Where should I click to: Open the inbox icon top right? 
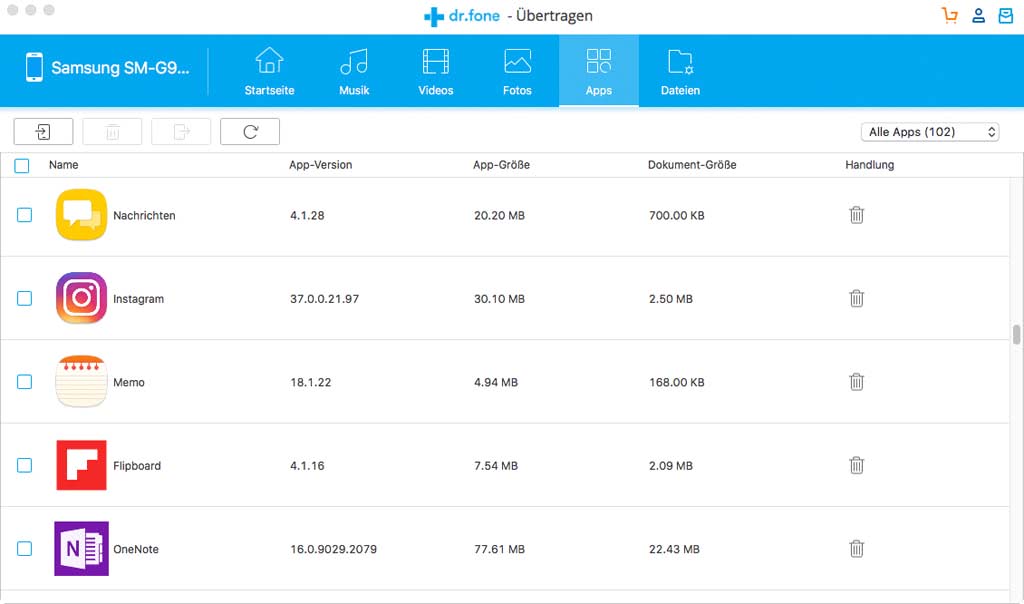[1006, 15]
